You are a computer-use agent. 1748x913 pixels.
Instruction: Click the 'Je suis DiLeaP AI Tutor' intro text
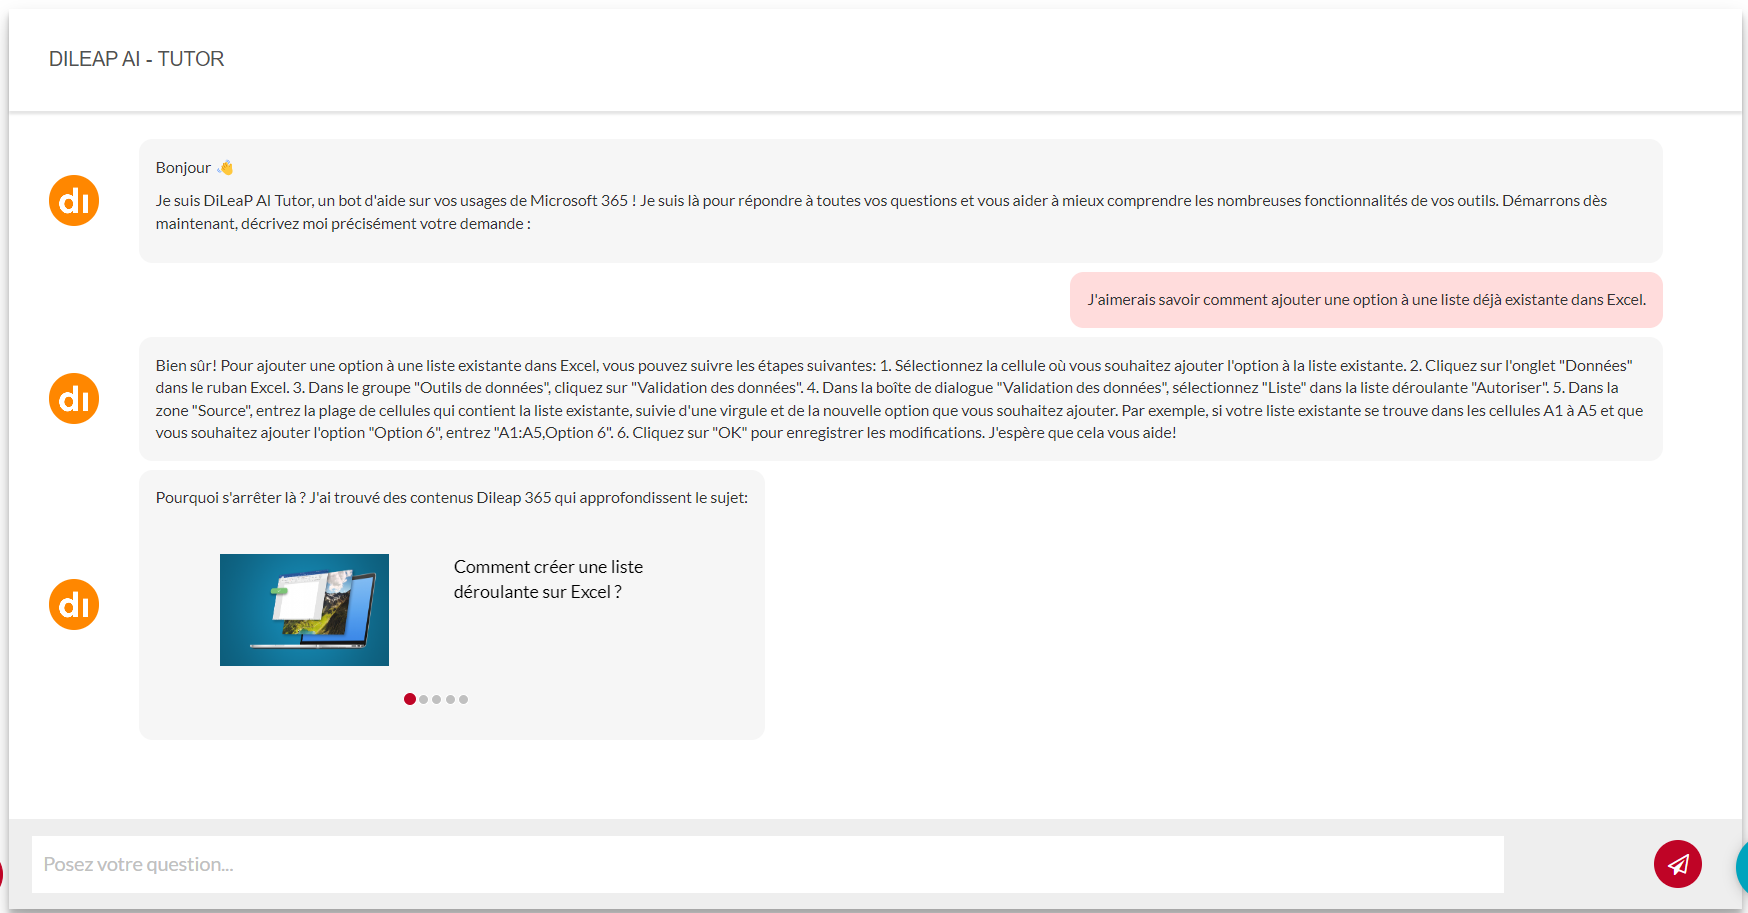tap(881, 212)
